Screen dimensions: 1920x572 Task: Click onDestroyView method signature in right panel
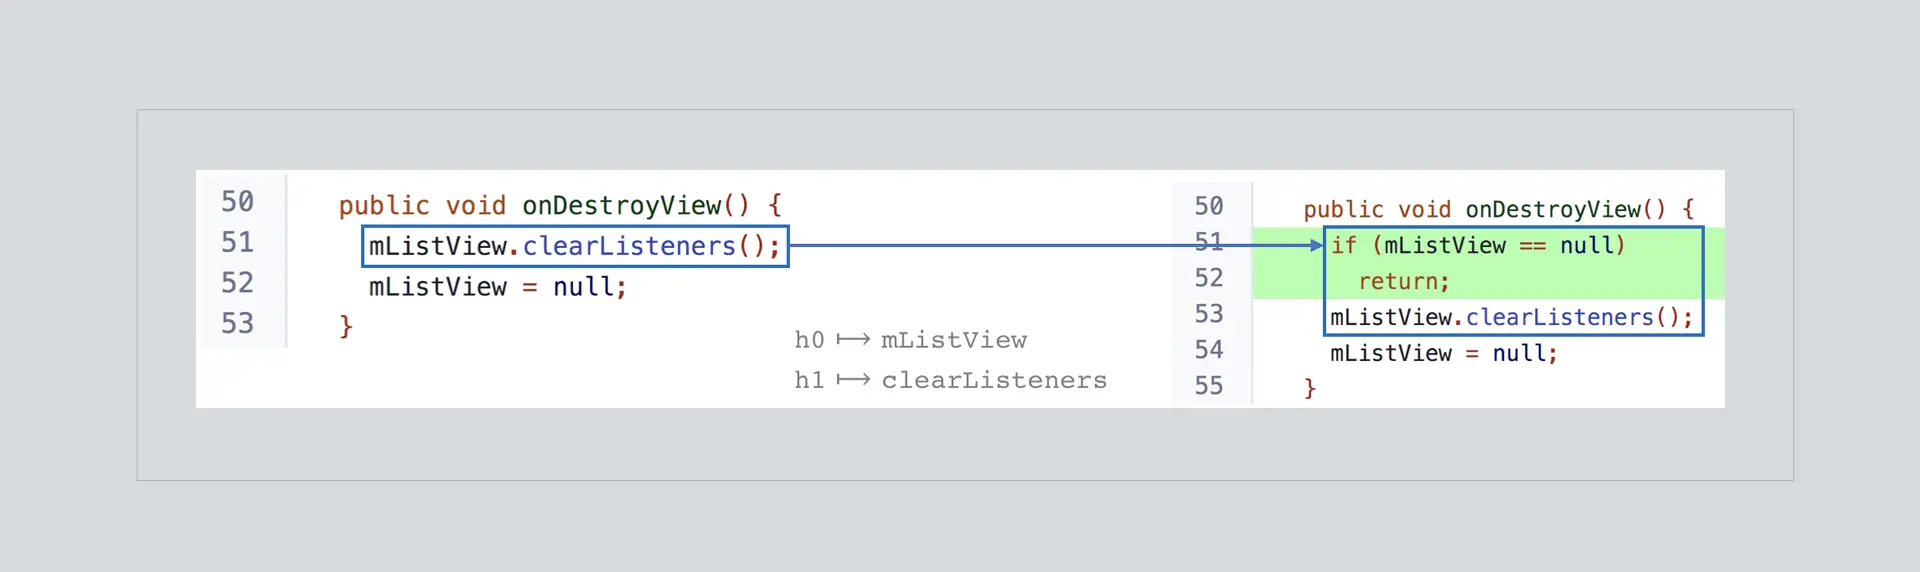pos(1498,210)
